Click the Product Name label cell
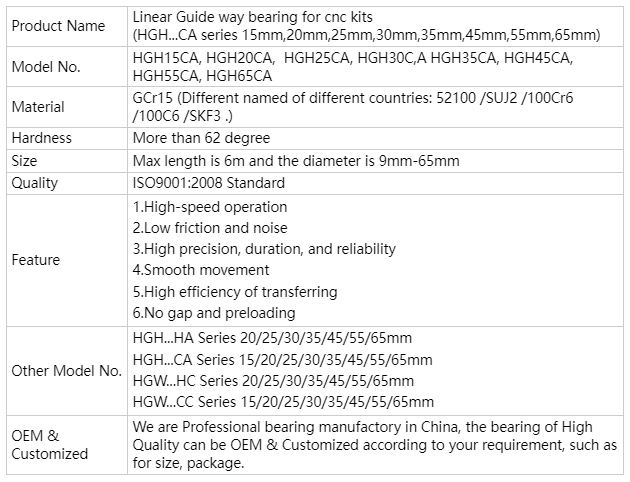The width and height of the screenshot is (630, 482). 58,26
